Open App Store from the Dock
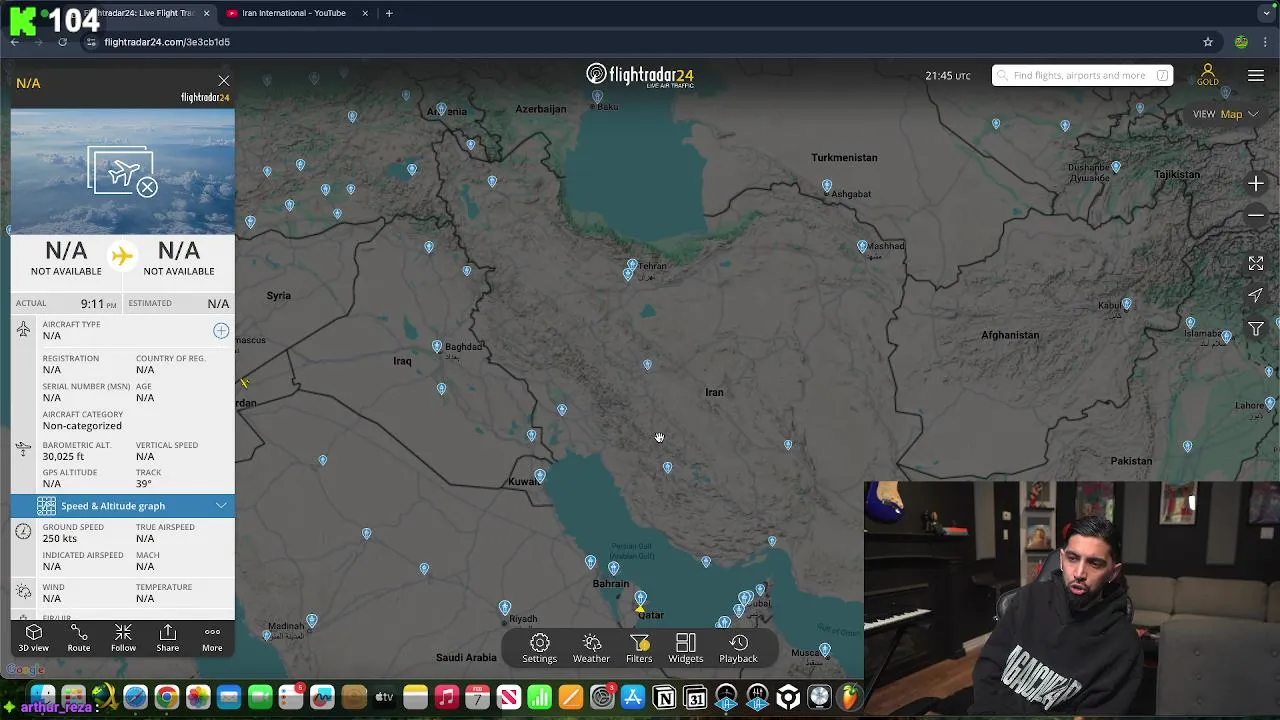Viewport: 1280px width, 720px height. tap(633, 697)
